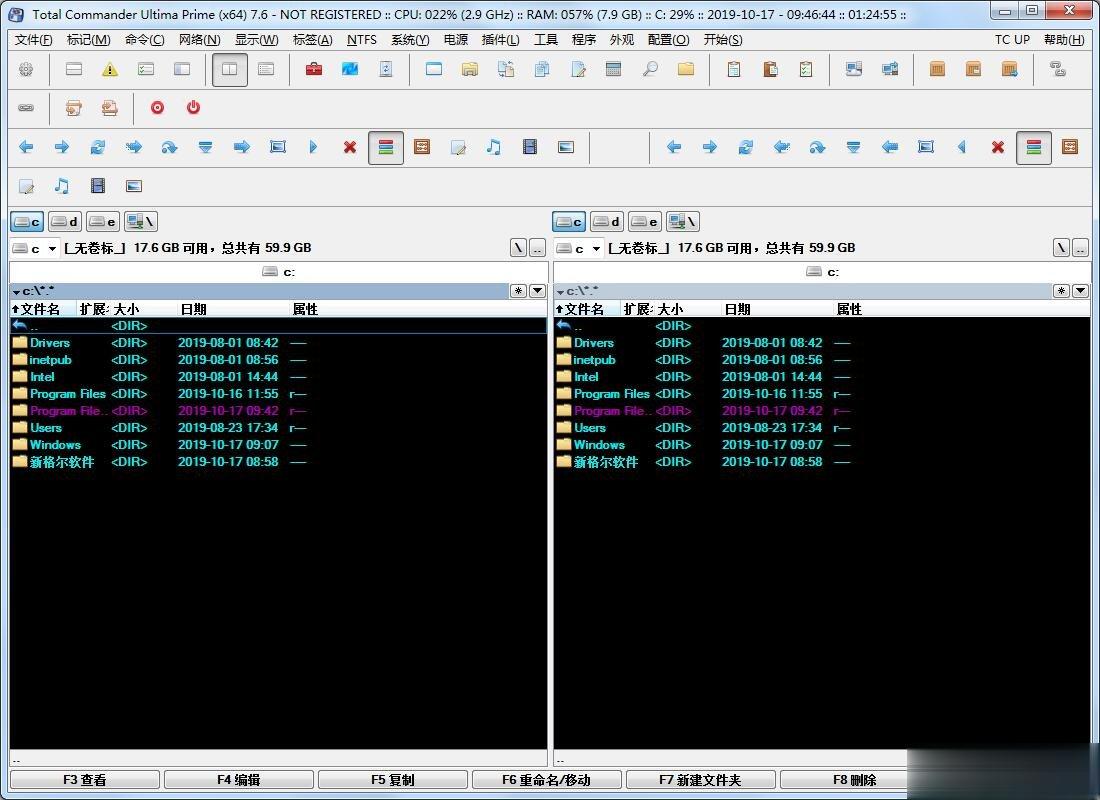Toggle the two-panel vertical layout button

coord(229,69)
